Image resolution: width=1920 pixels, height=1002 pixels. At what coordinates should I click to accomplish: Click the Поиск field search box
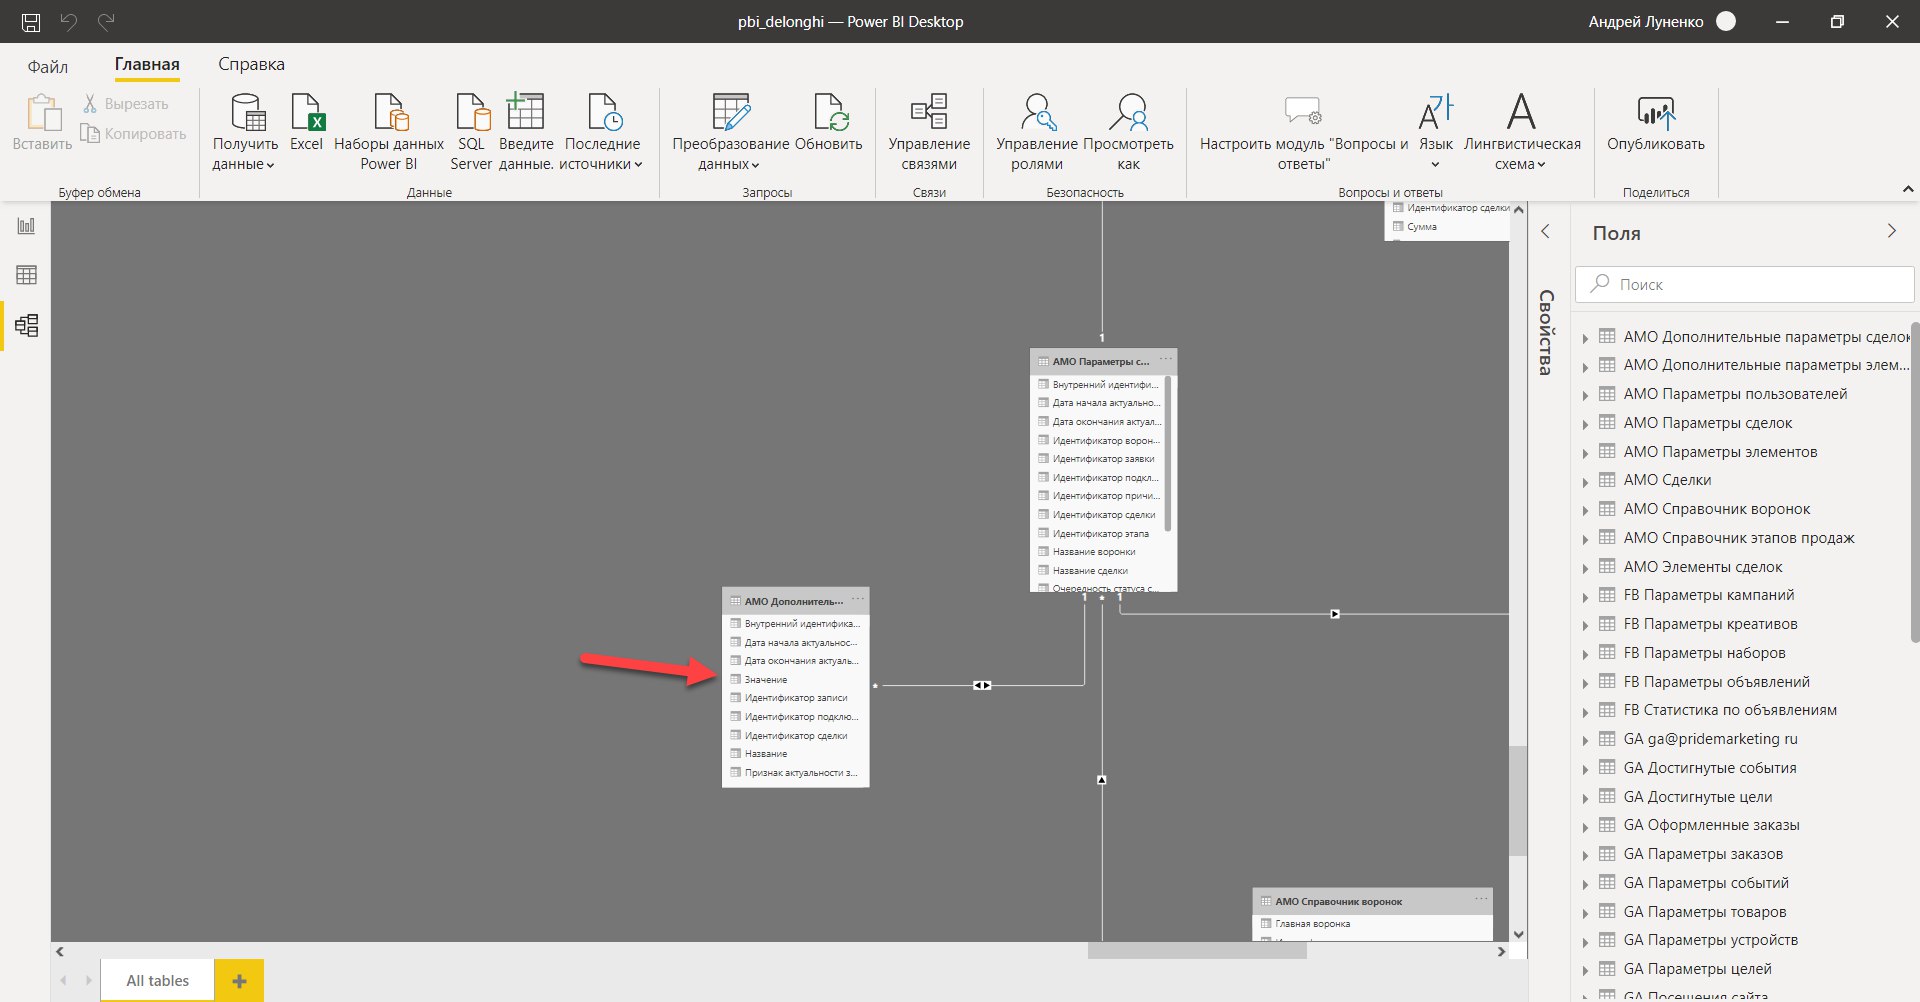point(1744,285)
